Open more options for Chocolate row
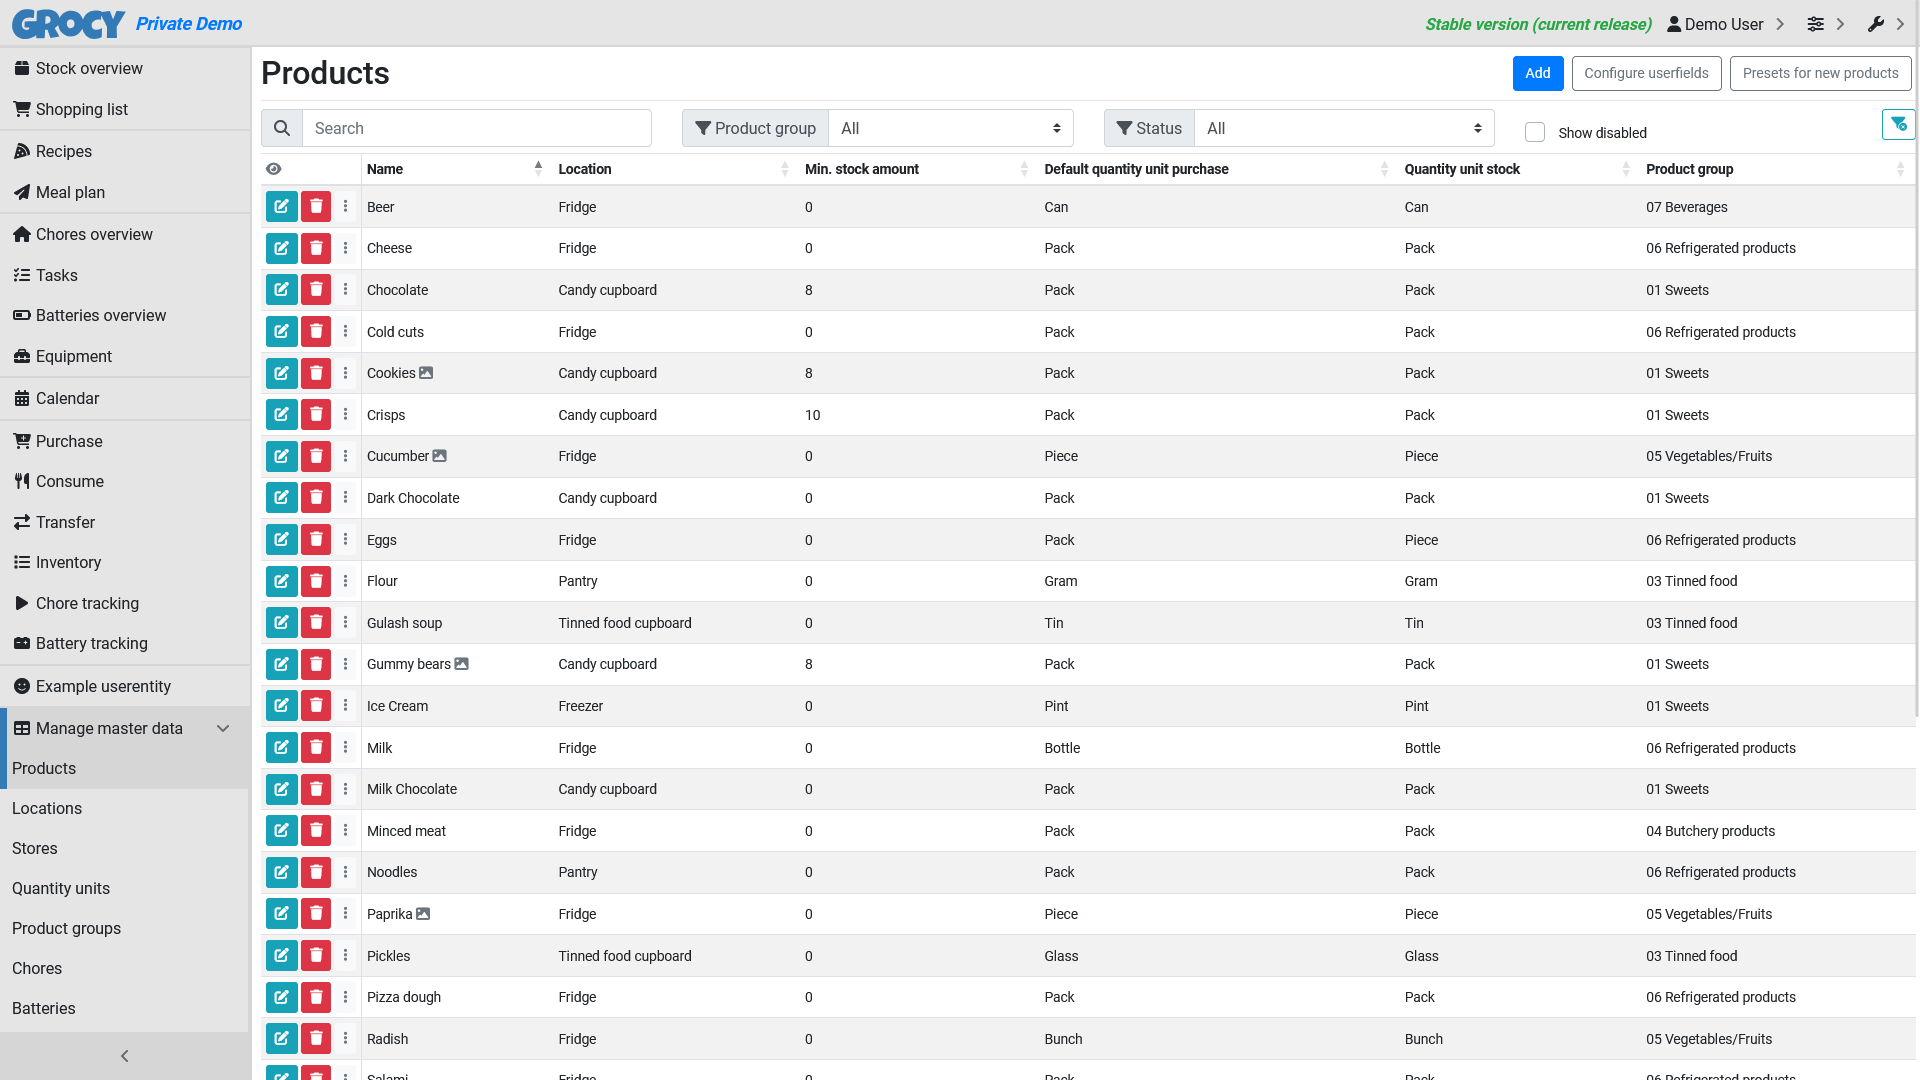Screen dimensions: 1920x1080 tap(345, 290)
